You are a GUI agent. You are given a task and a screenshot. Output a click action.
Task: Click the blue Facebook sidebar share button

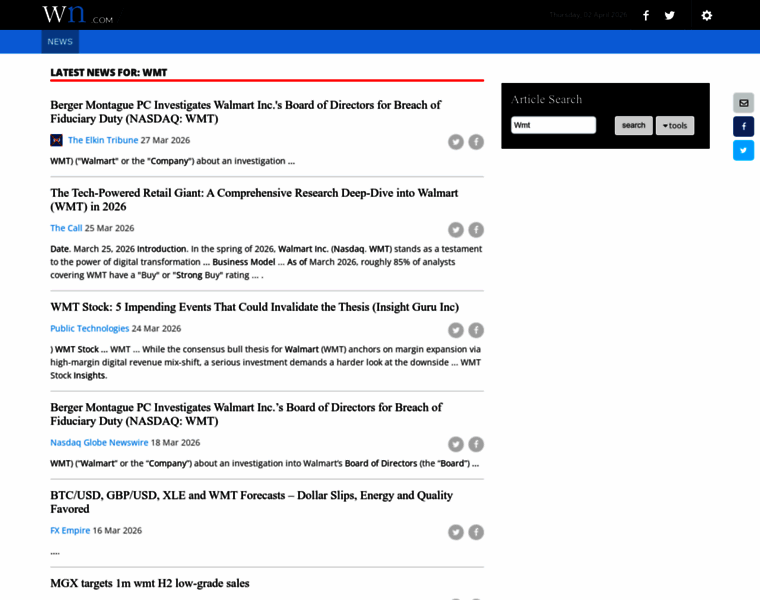743,126
